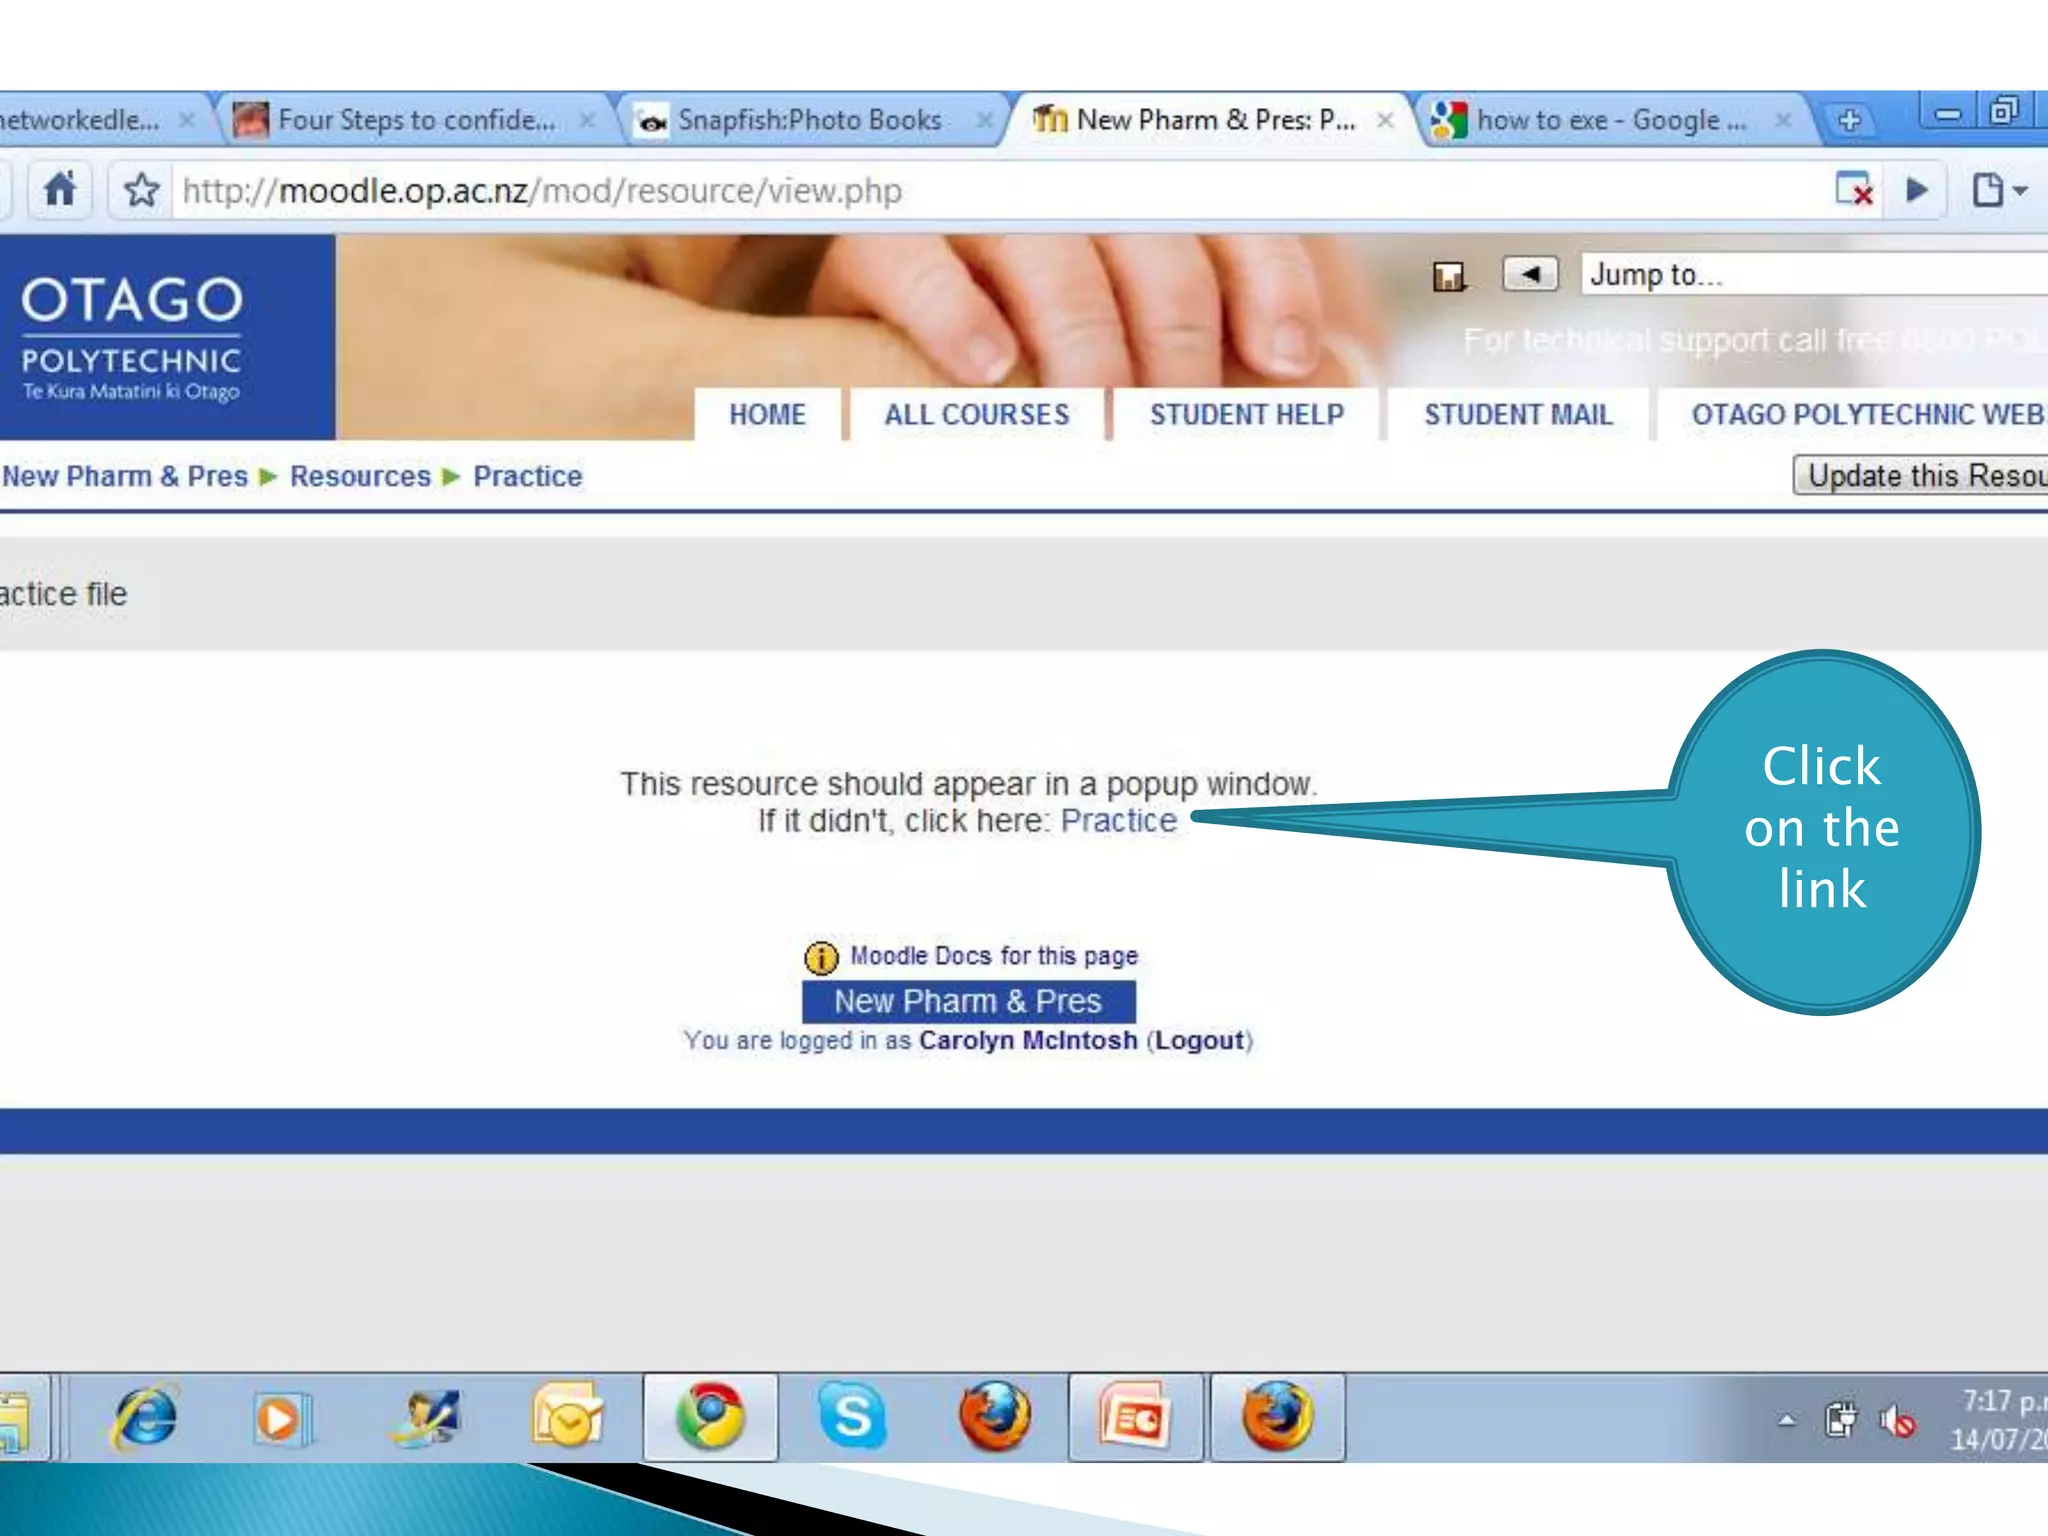Open Skype from the taskbar

(x=852, y=1416)
